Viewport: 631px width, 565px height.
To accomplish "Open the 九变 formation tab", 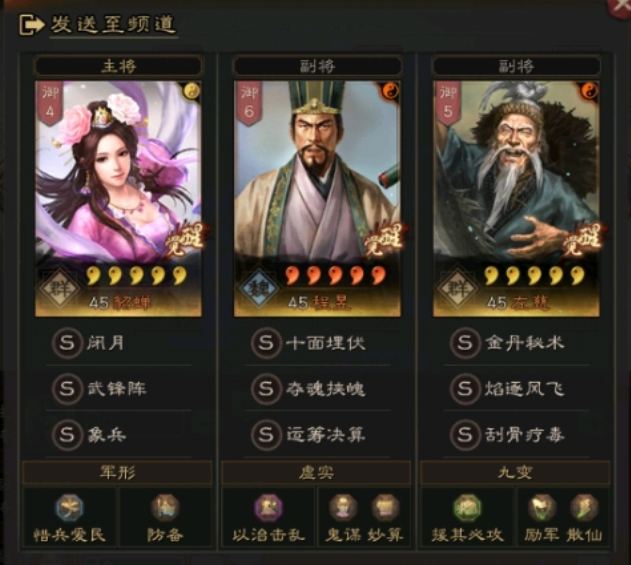I will pos(515,472).
